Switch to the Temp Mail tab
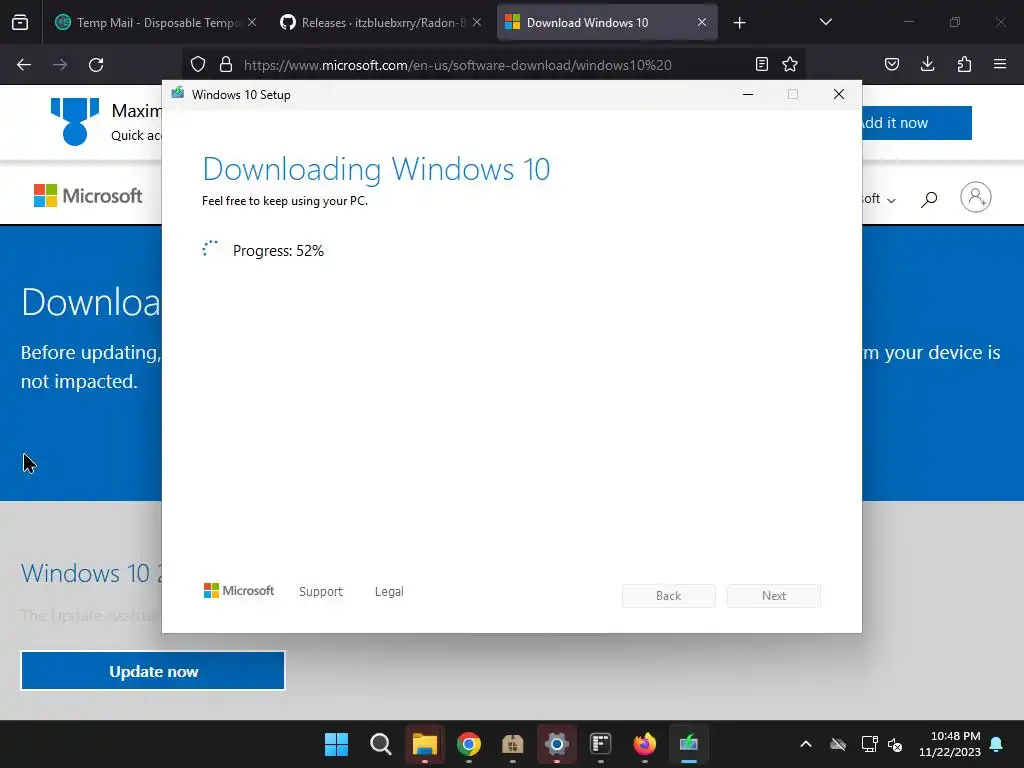The height and width of the screenshot is (768, 1024). [153, 23]
